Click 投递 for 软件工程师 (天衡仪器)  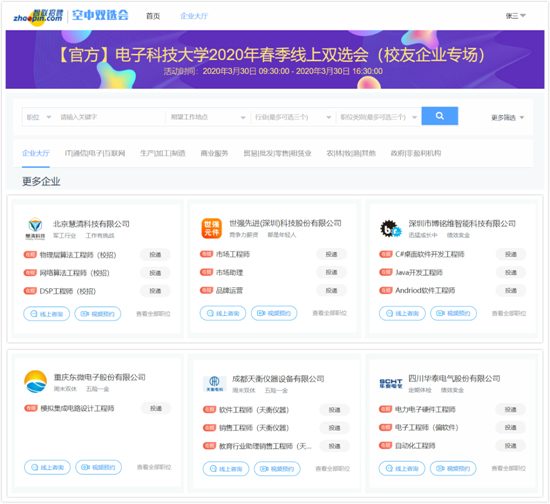(334, 410)
